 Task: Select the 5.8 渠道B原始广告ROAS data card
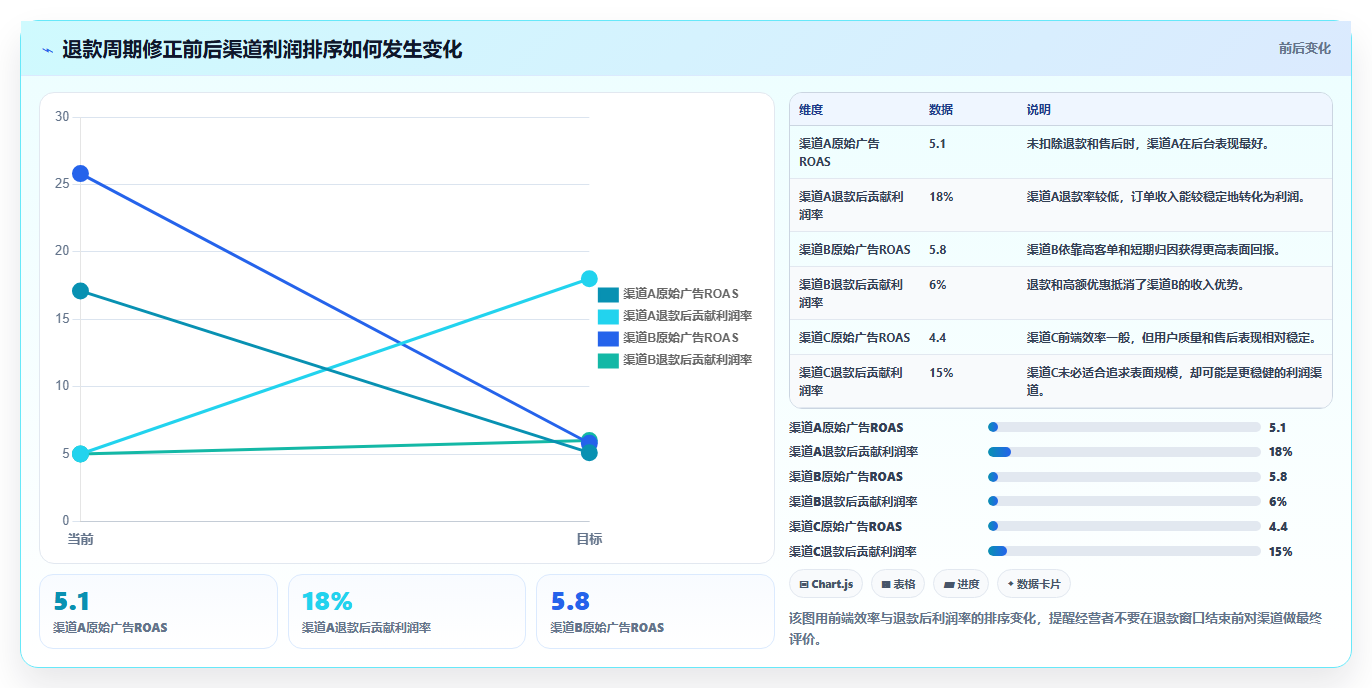[x=655, y=611]
